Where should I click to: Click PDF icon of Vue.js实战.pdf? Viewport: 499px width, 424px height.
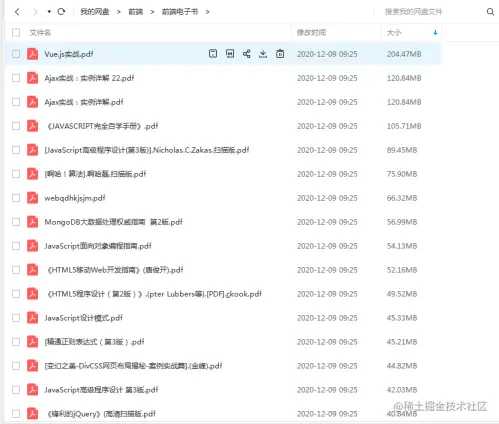[x=32, y=54]
